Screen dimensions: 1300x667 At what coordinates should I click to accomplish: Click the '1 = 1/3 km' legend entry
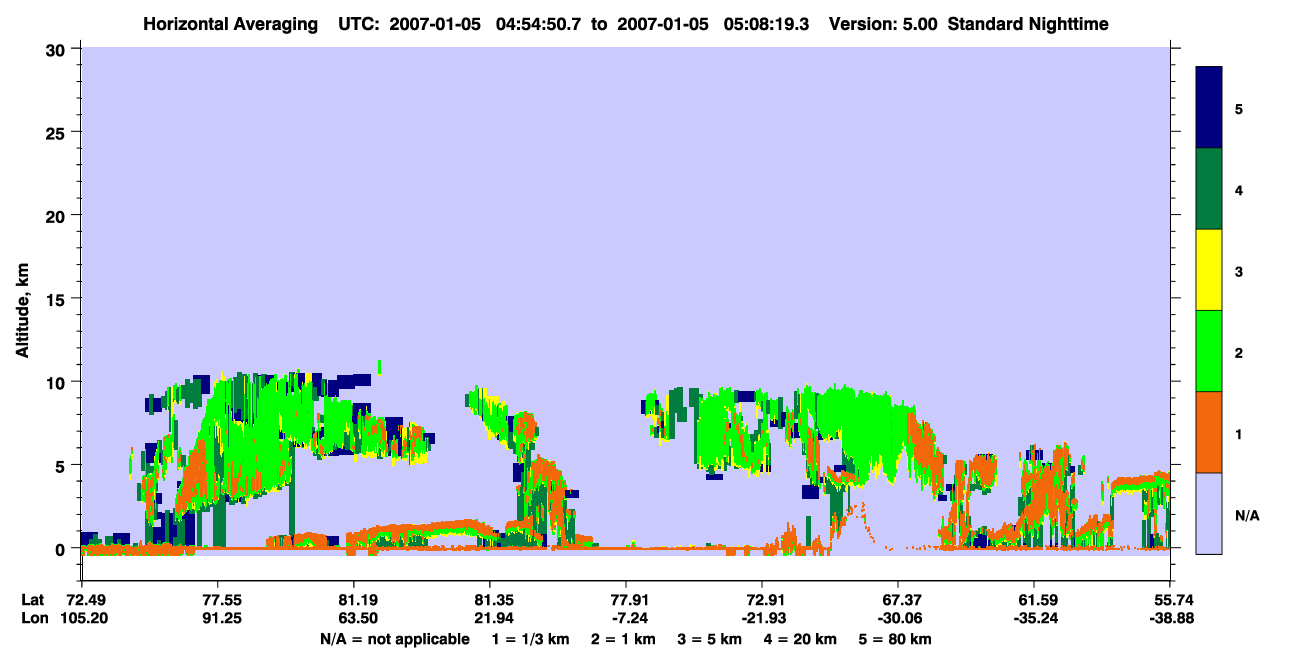(x=532, y=639)
